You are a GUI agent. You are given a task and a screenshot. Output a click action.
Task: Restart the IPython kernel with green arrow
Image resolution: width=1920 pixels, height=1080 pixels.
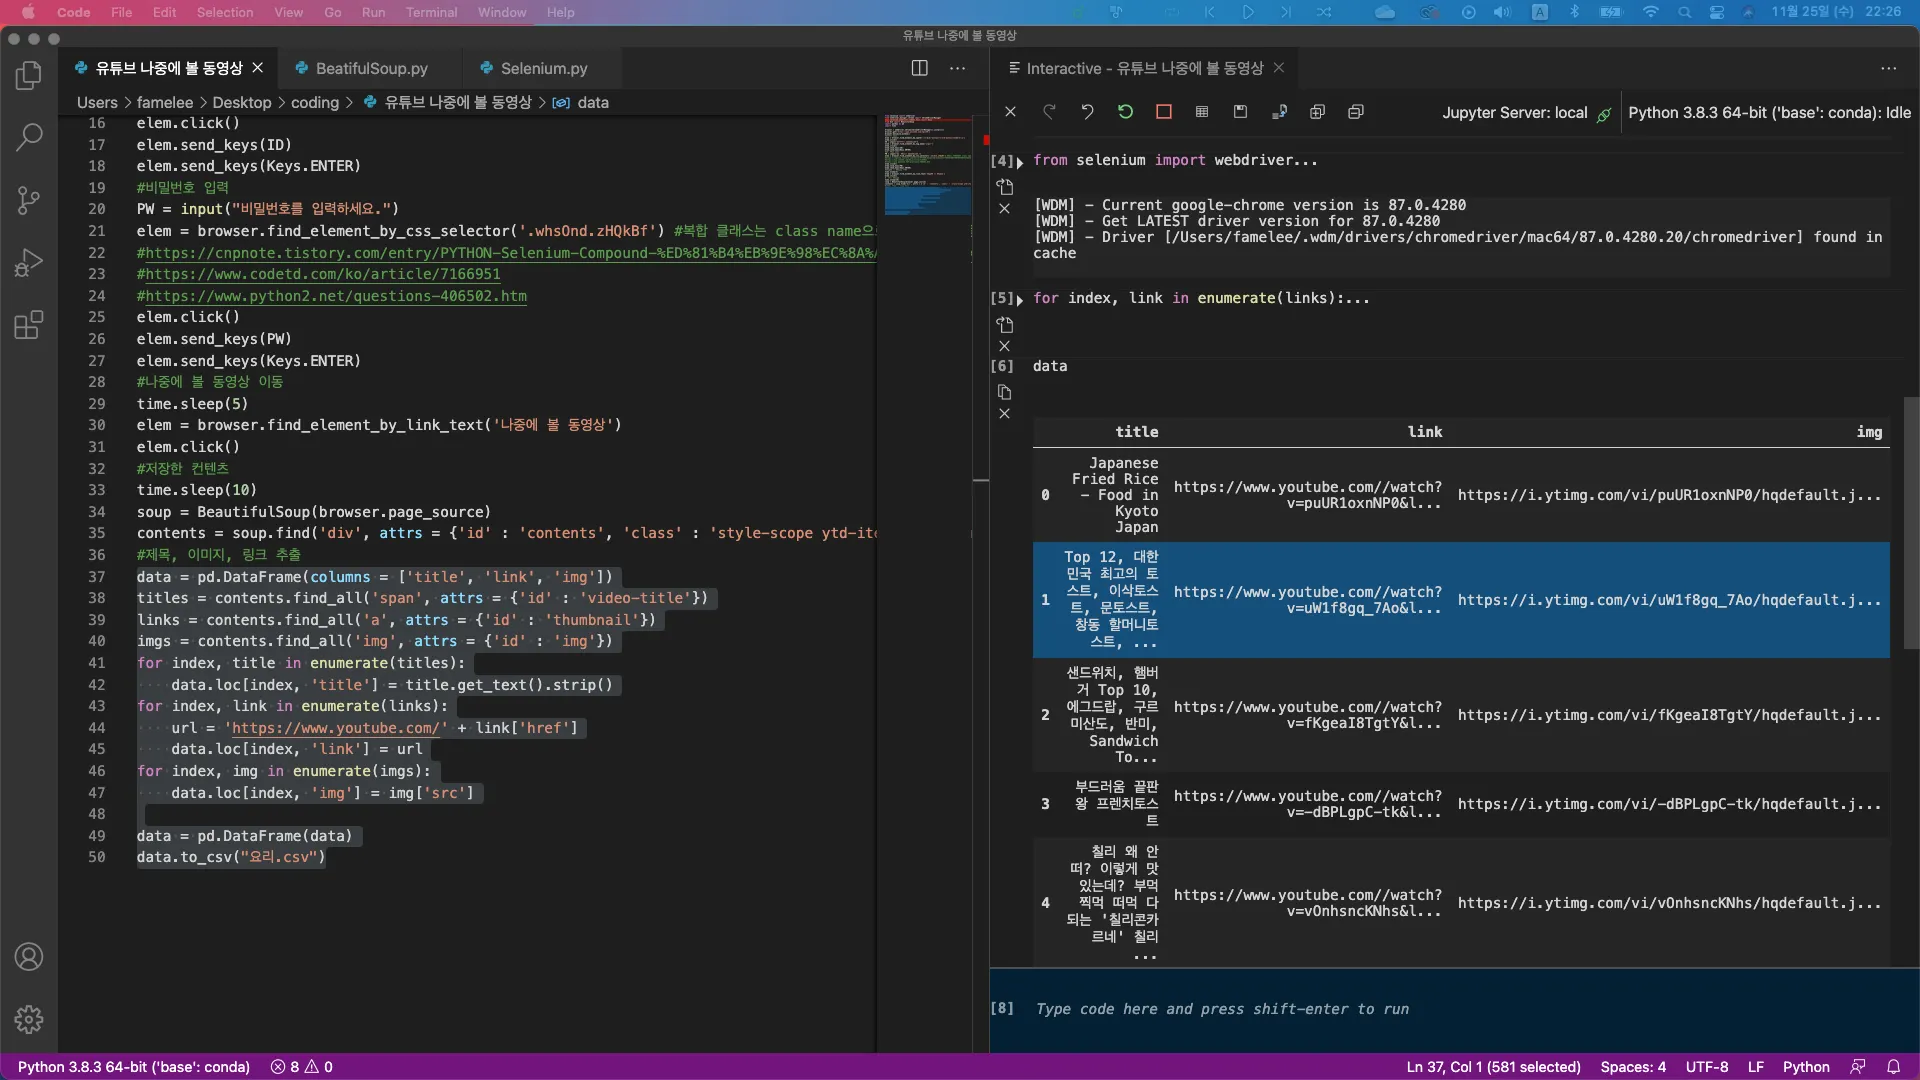[x=1125, y=112]
